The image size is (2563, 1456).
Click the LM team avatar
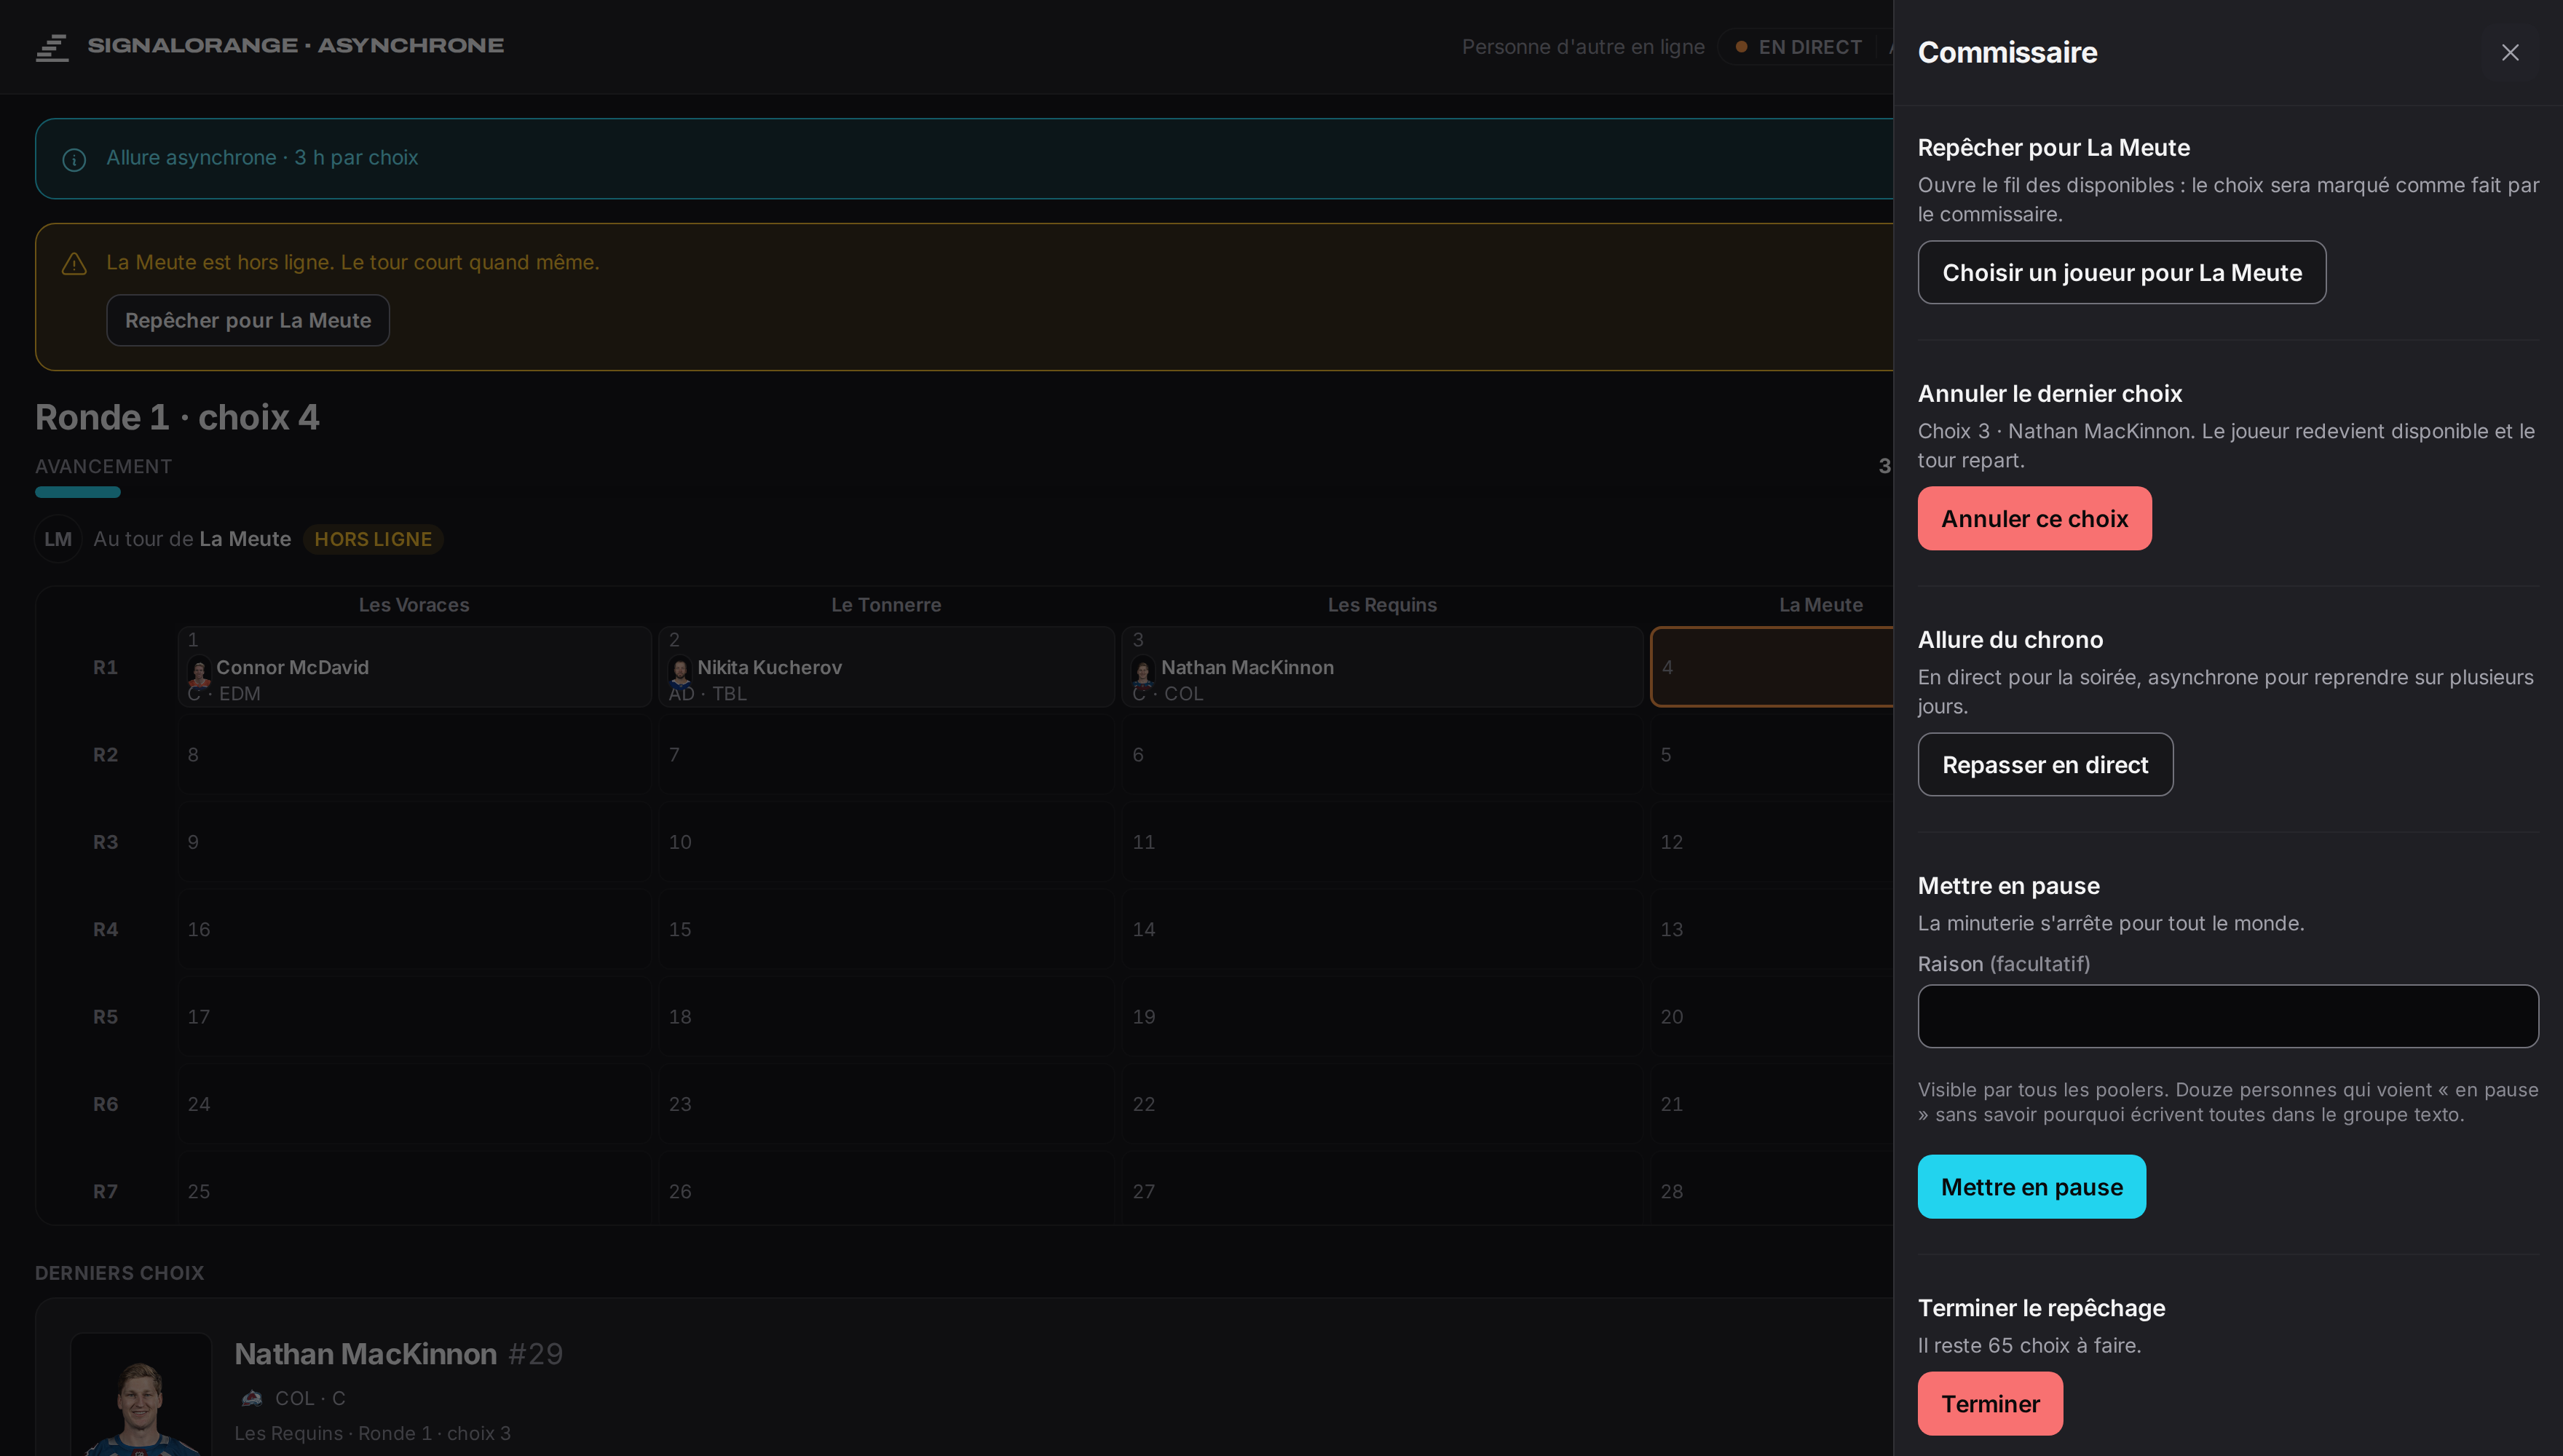pos(58,539)
